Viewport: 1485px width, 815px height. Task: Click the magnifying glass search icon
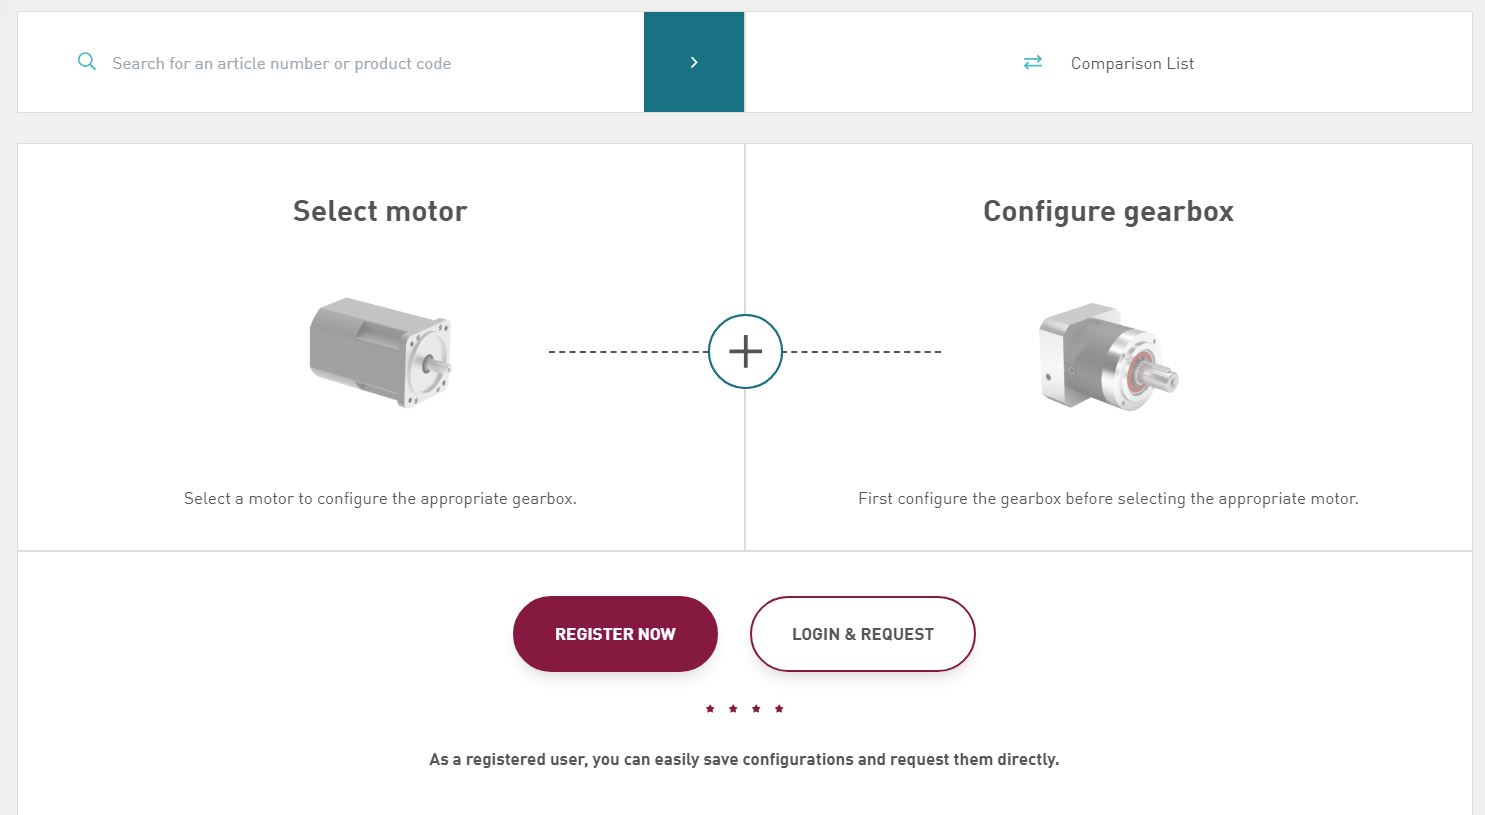[87, 62]
